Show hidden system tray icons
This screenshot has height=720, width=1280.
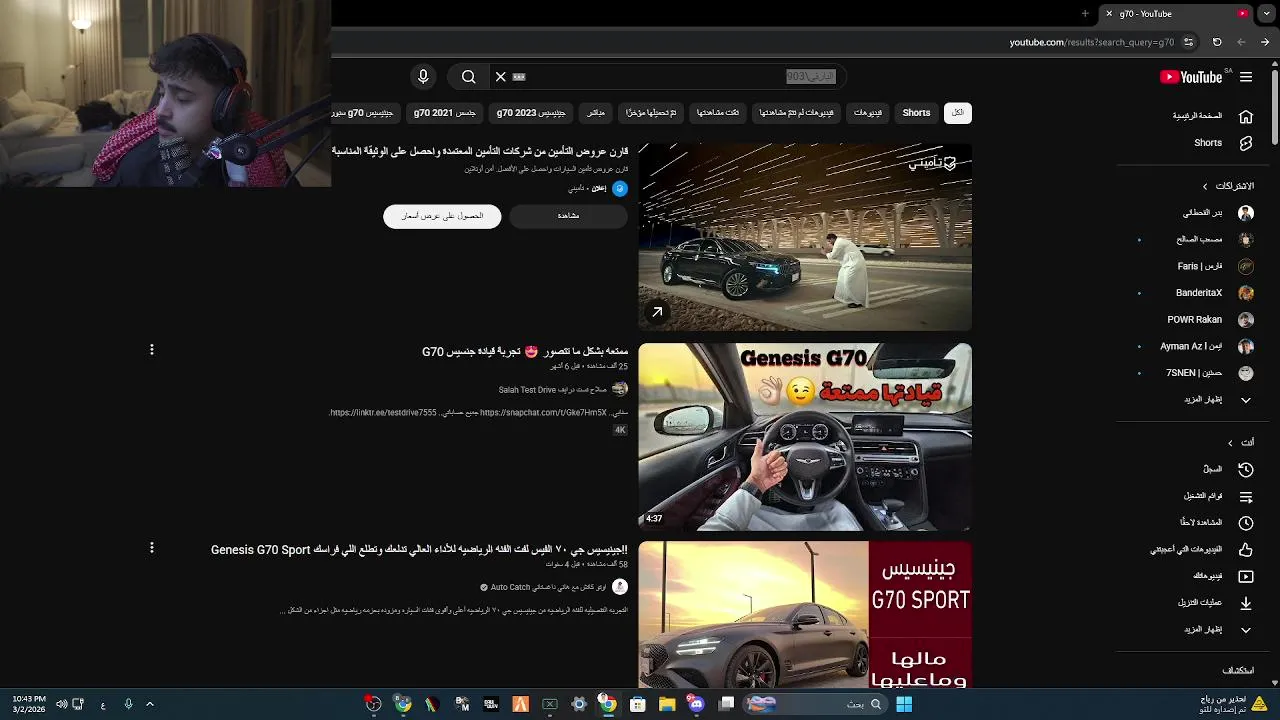tap(150, 704)
